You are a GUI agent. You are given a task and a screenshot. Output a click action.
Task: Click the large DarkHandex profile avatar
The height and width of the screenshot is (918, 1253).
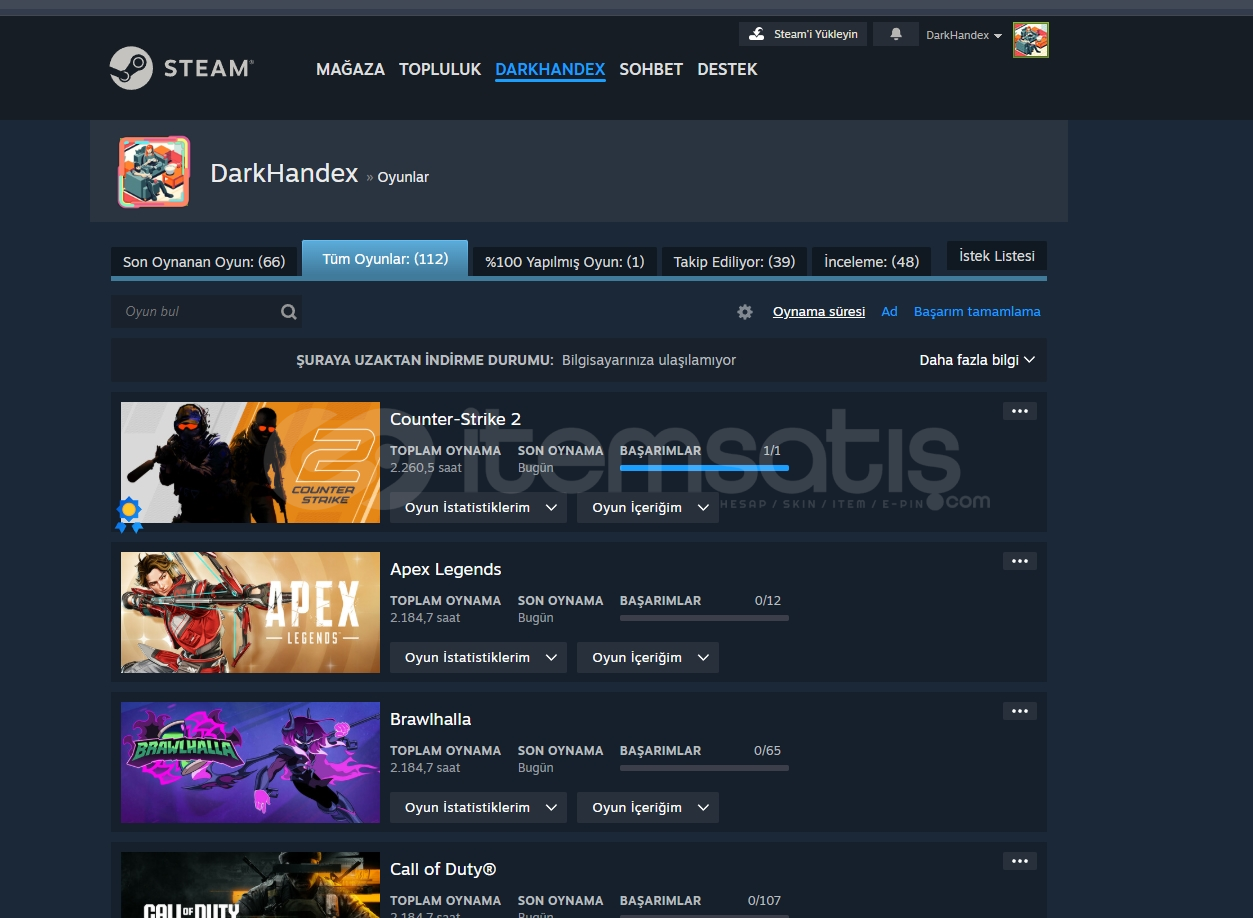point(154,172)
